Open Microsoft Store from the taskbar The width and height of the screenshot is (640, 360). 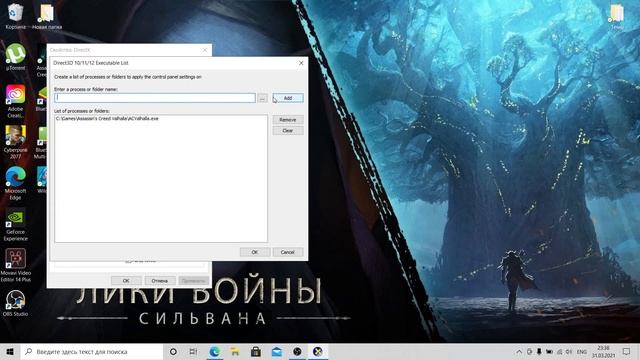tap(256, 351)
